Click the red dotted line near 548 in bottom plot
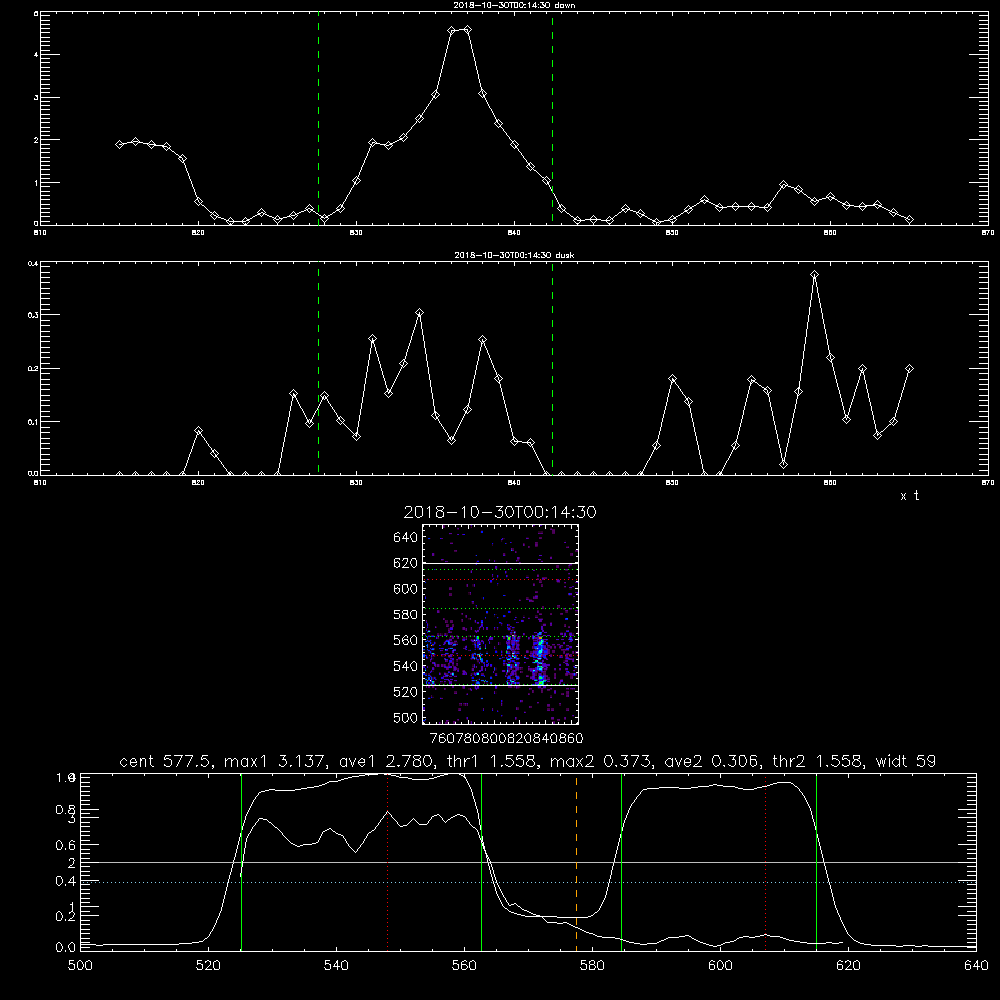The width and height of the screenshot is (1000, 1000). click(388, 861)
